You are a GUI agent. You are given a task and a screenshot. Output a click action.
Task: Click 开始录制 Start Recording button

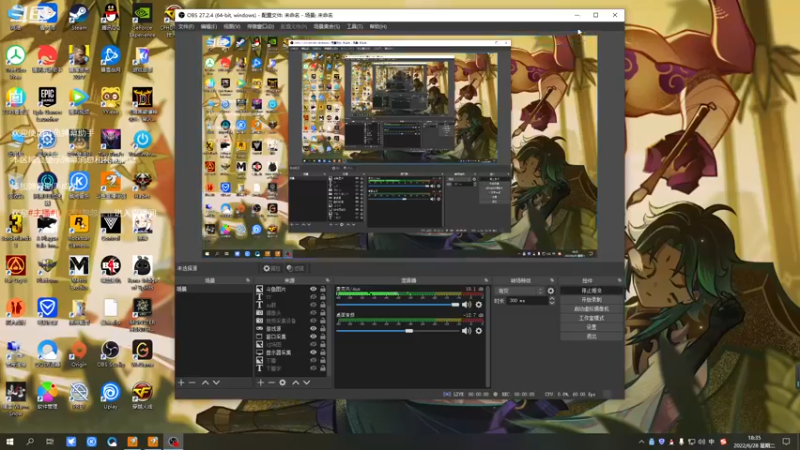[x=591, y=299]
